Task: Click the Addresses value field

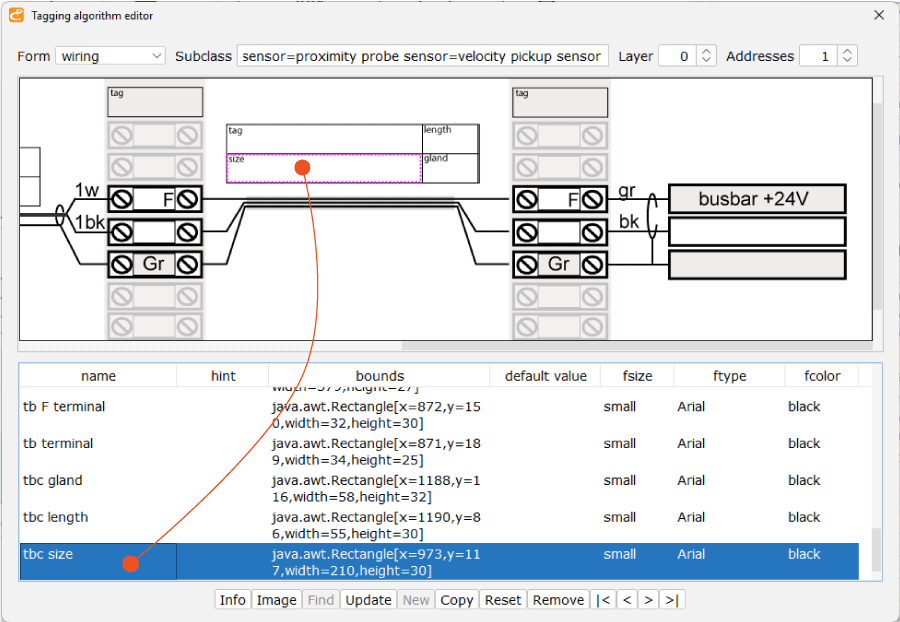Action: coord(818,56)
